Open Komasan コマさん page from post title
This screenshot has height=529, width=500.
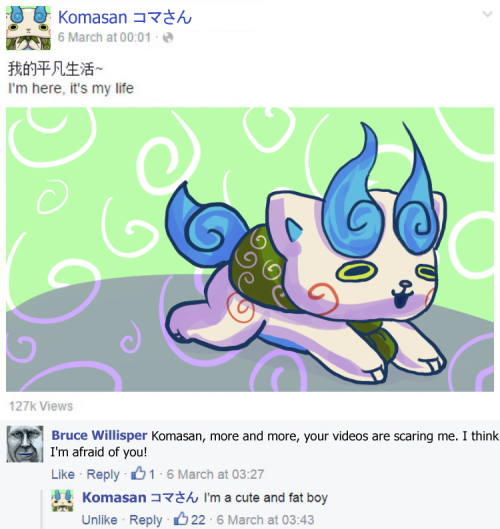[125, 17]
